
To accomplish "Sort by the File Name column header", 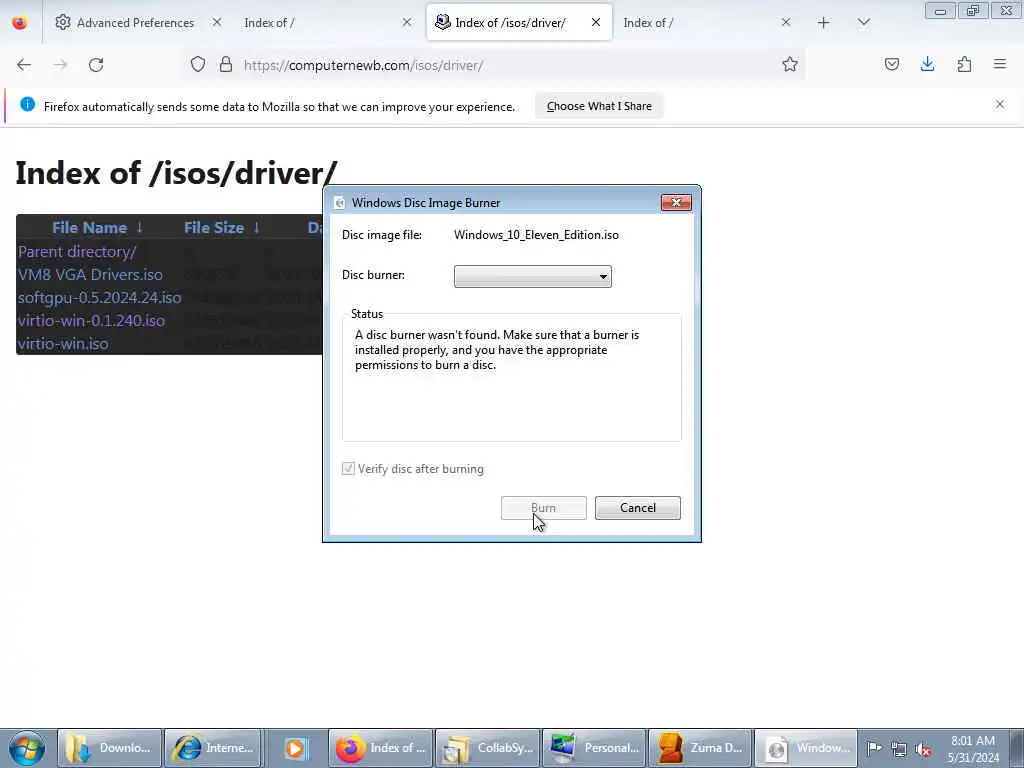I will 89,227.
